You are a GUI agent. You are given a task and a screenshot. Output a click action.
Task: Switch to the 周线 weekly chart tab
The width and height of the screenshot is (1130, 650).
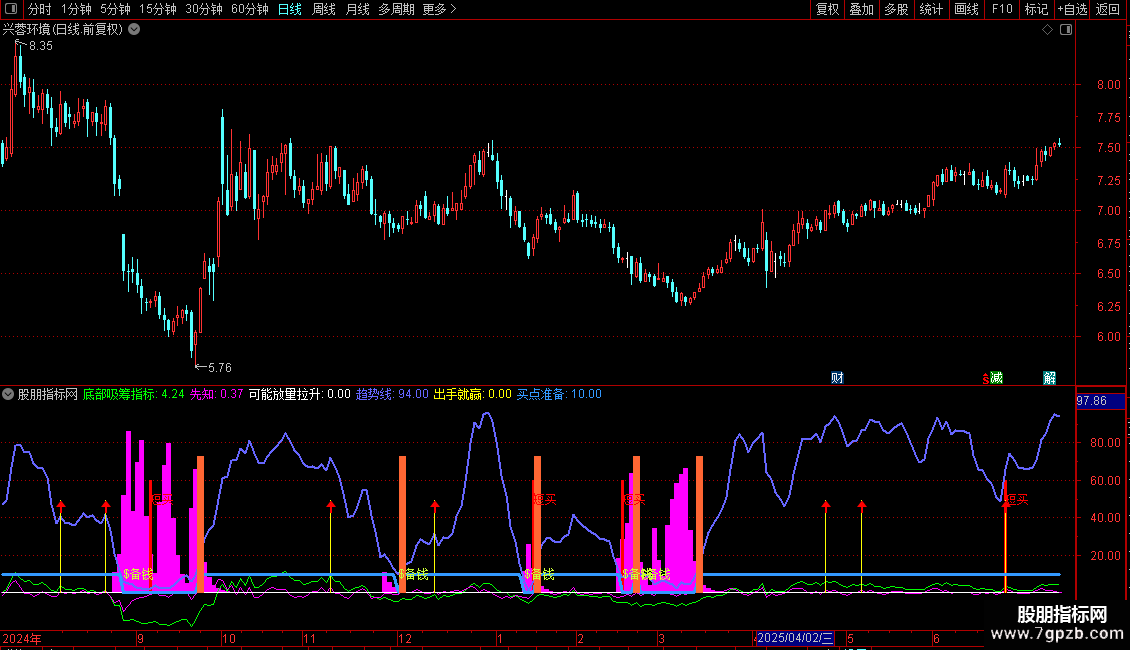324,10
